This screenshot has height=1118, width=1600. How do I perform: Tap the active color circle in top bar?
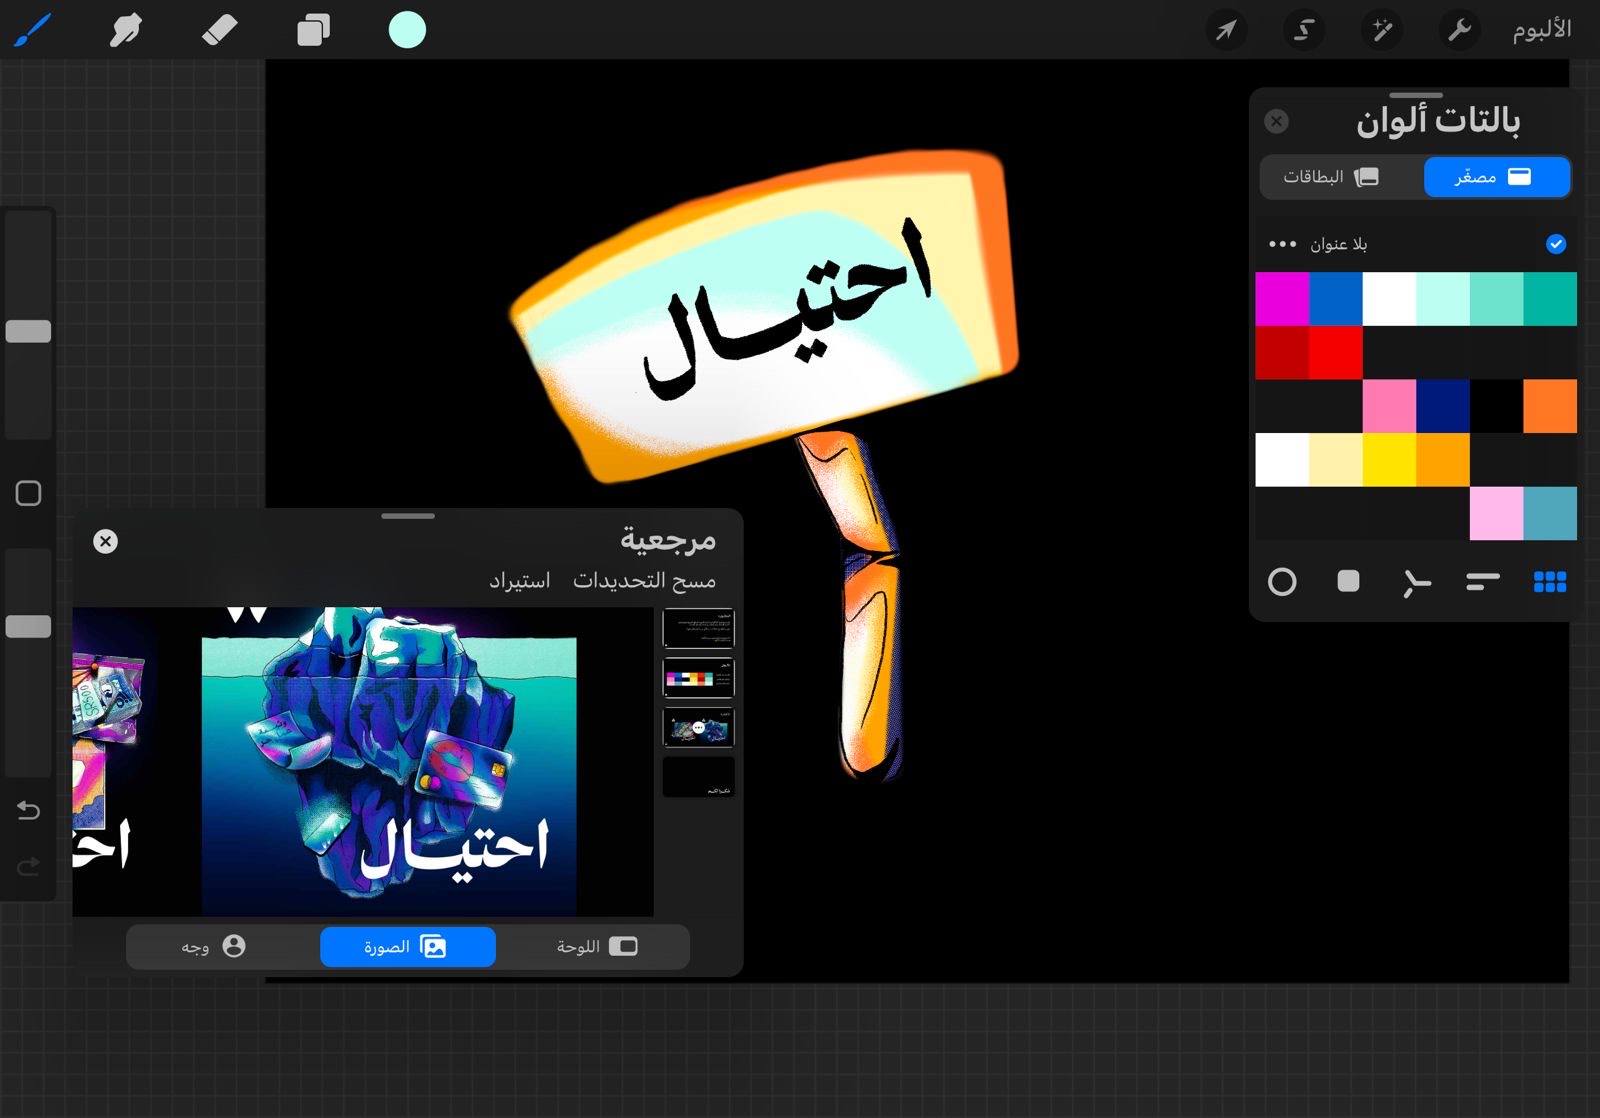(407, 30)
